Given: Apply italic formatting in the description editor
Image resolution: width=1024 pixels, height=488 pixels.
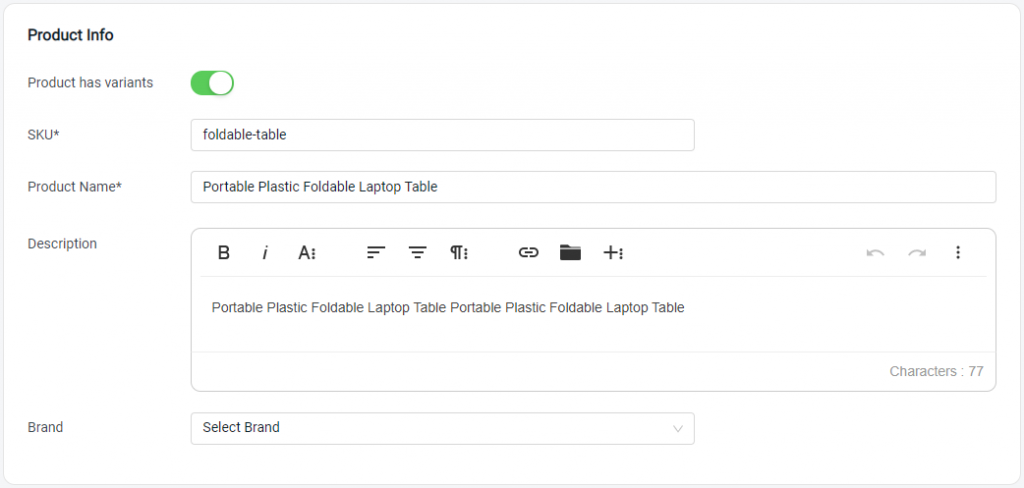Looking at the screenshot, I should click(x=265, y=253).
